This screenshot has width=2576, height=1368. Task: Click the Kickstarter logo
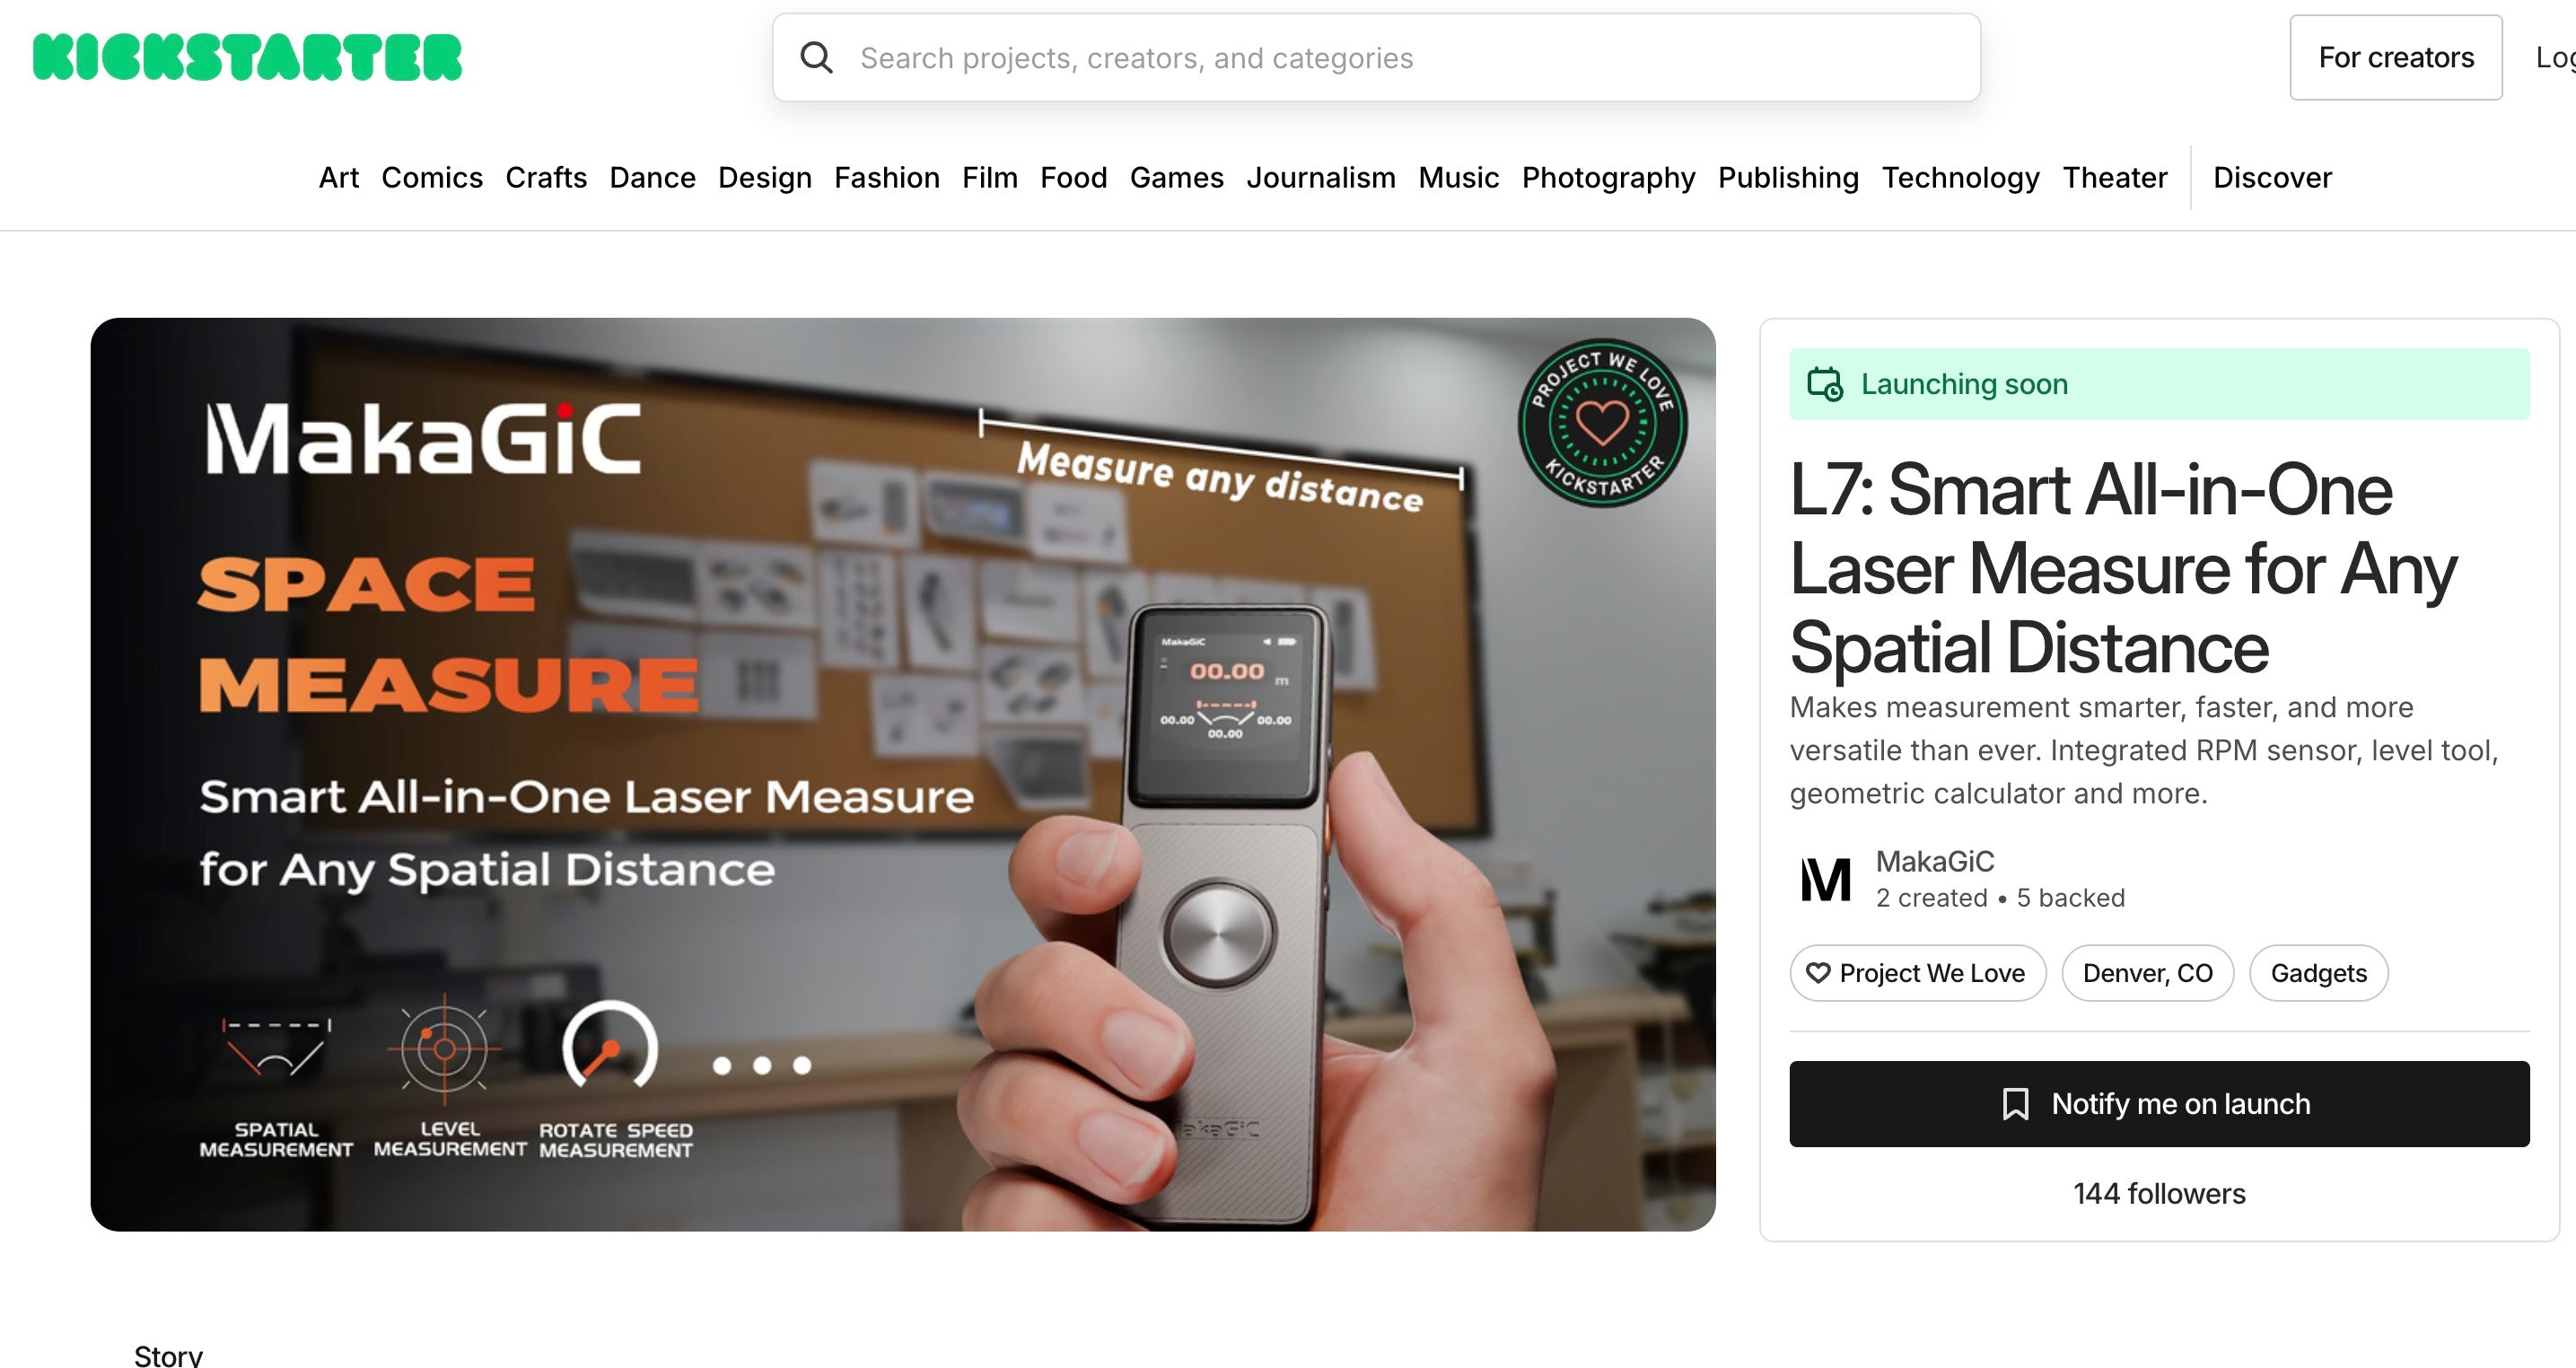point(247,57)
